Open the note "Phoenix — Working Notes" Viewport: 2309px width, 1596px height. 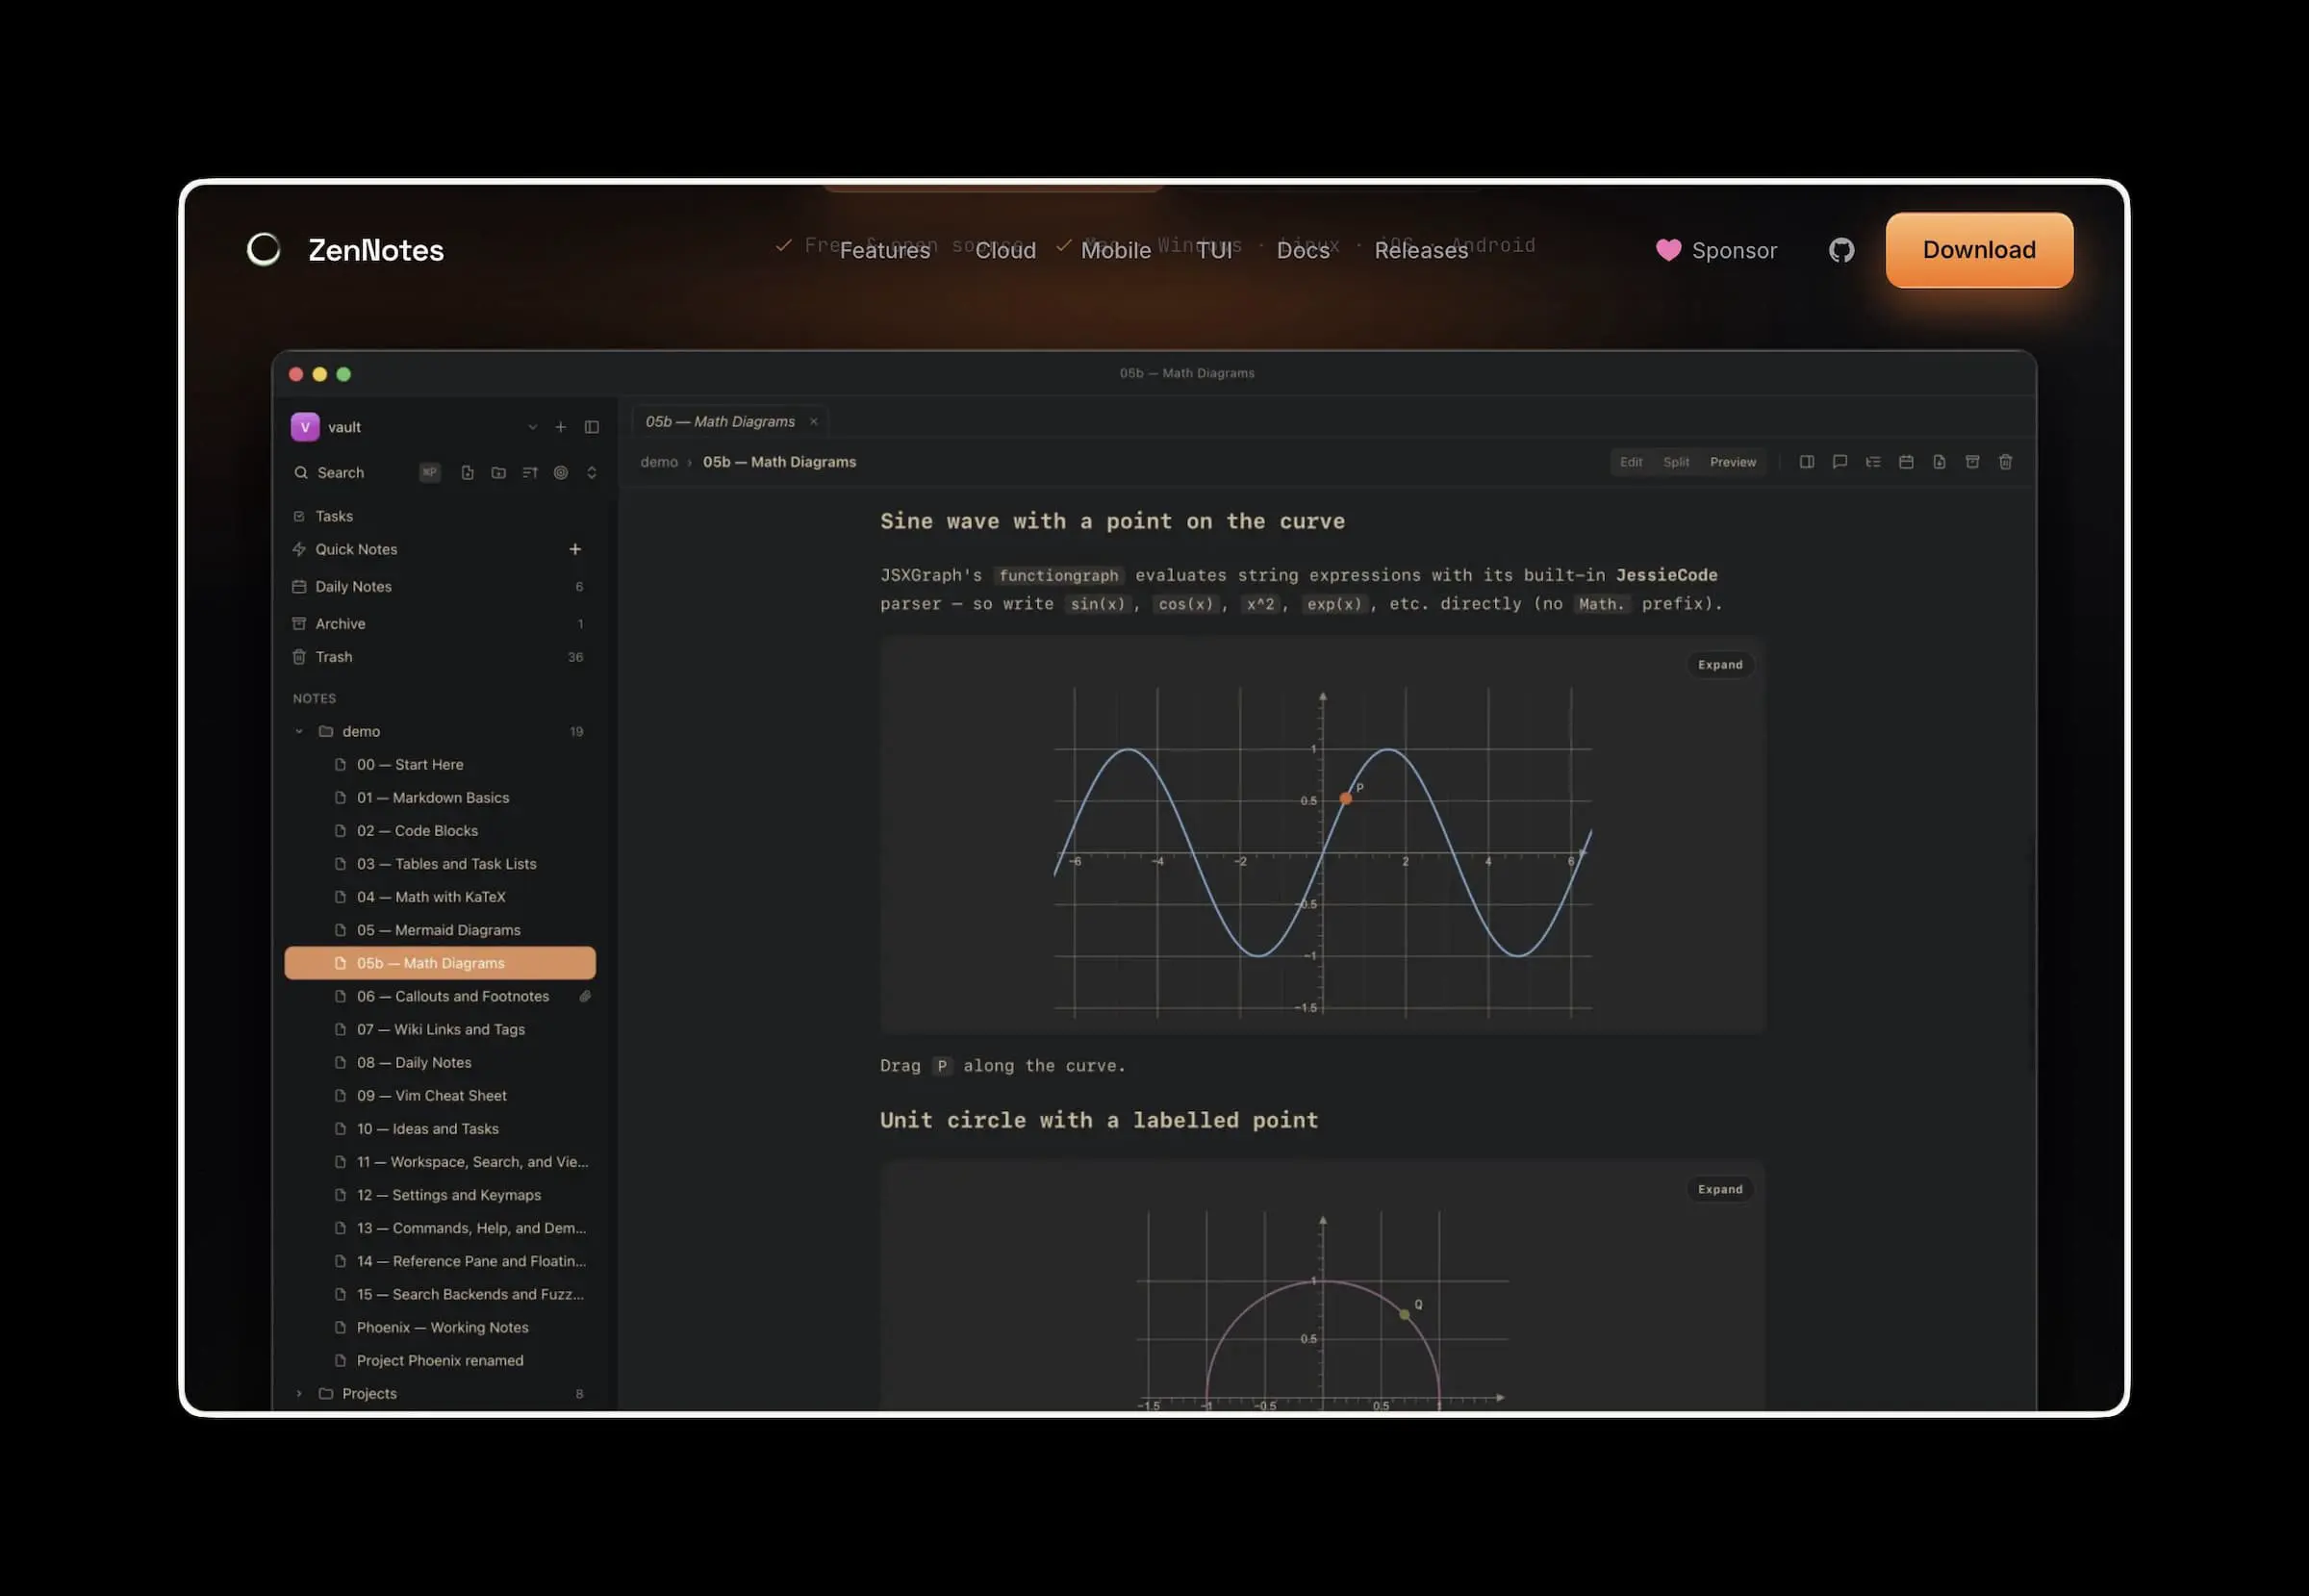[440, 1327]
